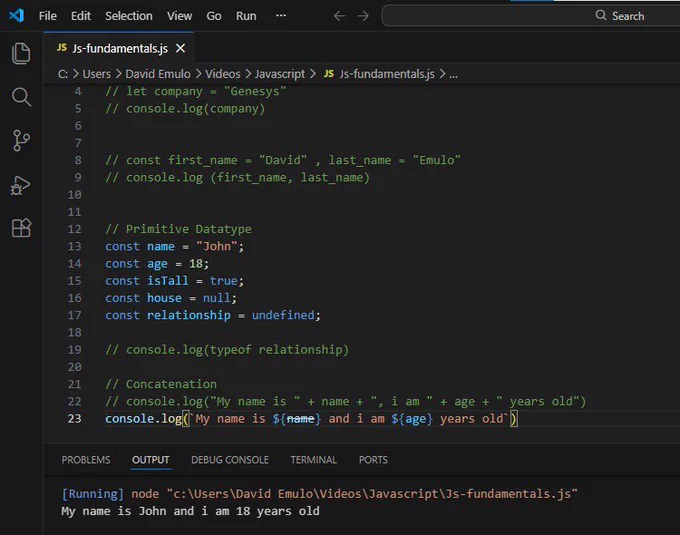Expand the Videos breadcrumb folder

(222, 74)
